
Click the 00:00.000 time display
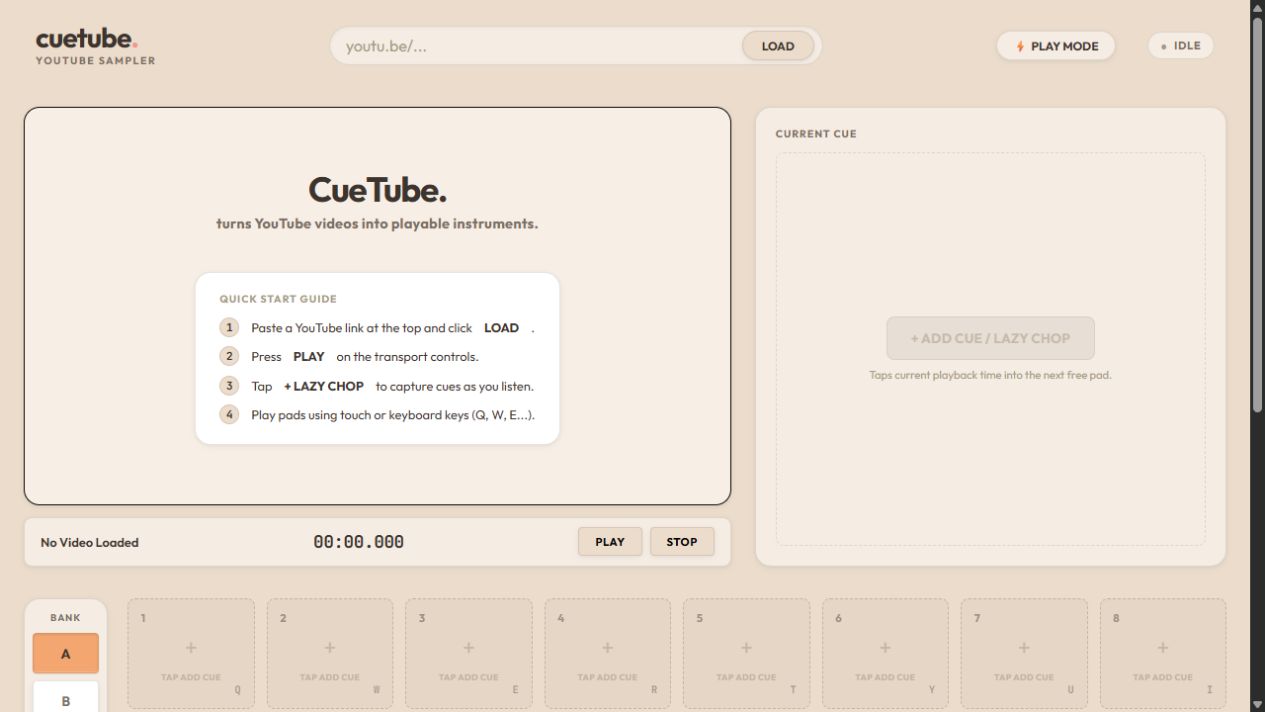pos(359,542)
